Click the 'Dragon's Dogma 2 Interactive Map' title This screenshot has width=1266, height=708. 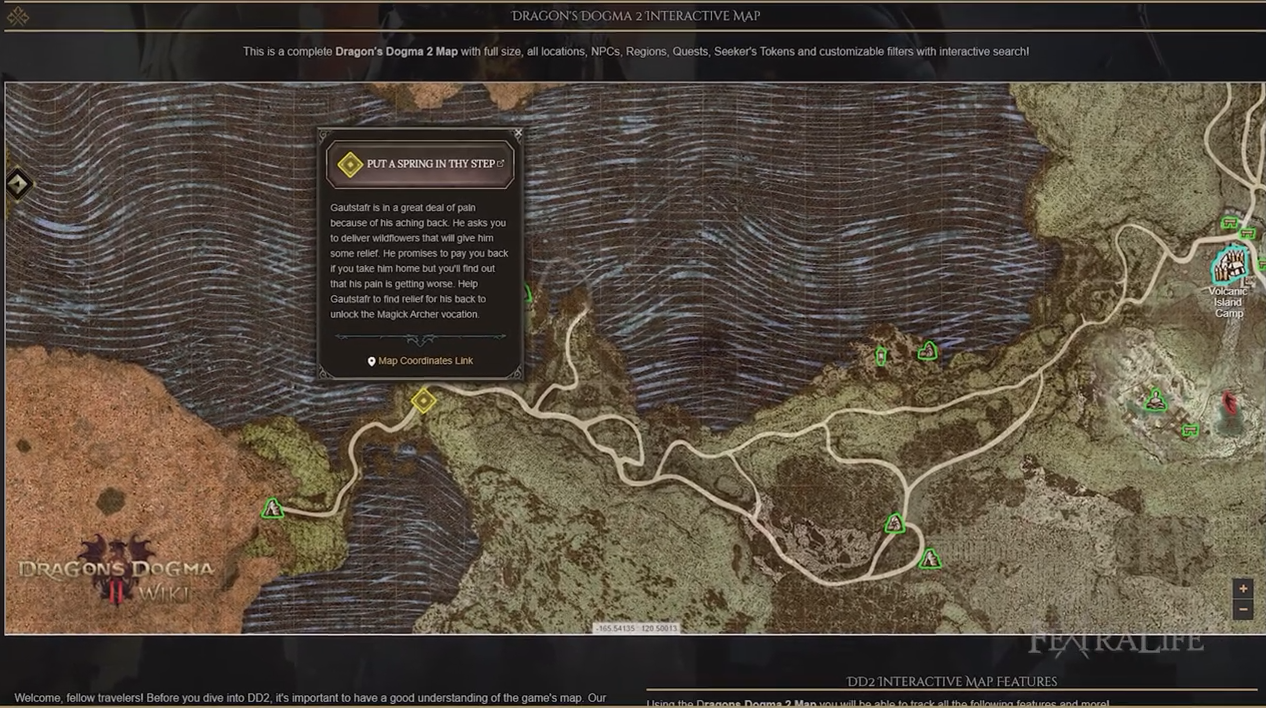click(x=636, y=16)
